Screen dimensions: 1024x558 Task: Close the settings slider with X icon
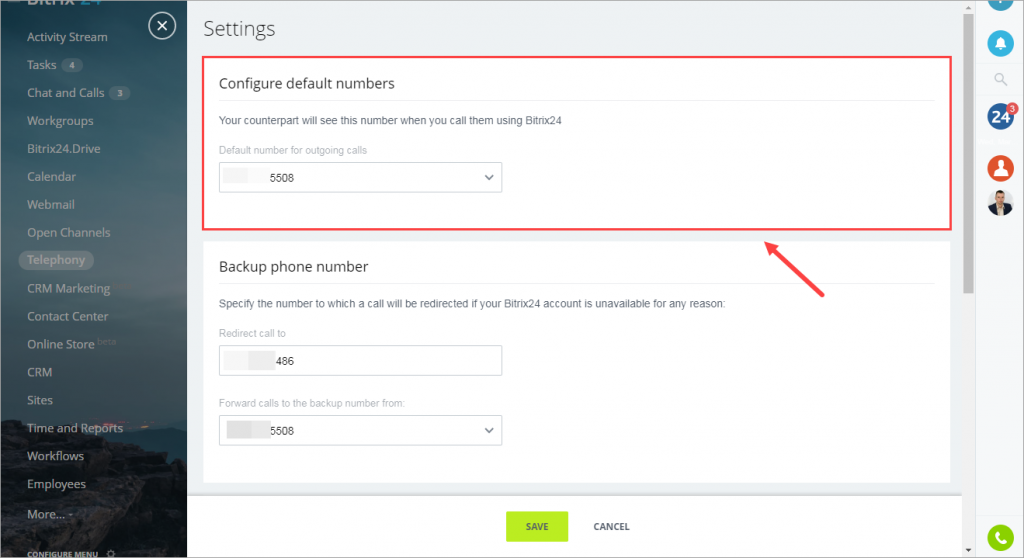pos(162,26)
